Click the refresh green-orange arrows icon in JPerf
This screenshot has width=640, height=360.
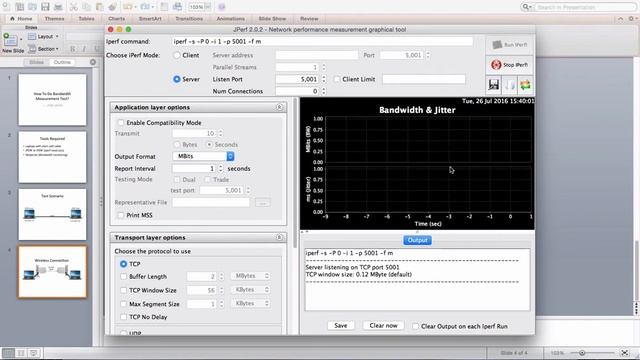coord(526,85)
